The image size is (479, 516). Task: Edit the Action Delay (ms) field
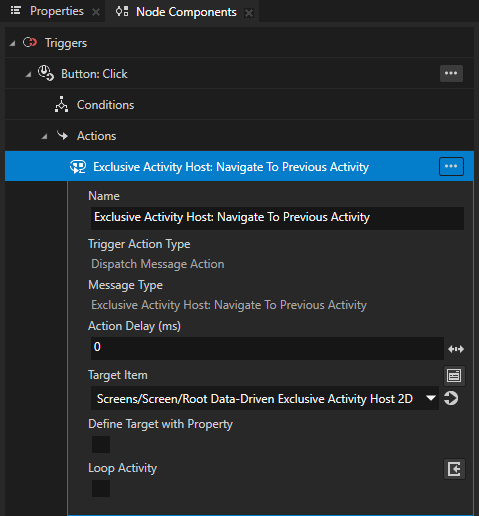[267, 348]
